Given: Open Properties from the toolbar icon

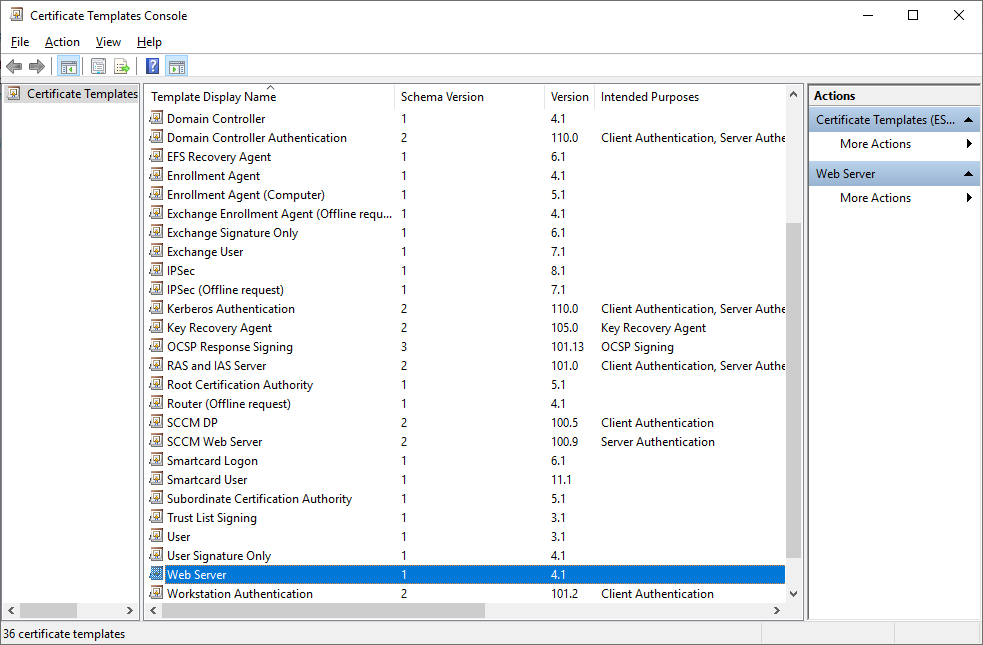Looking at the screenshot, I should 98,66.
